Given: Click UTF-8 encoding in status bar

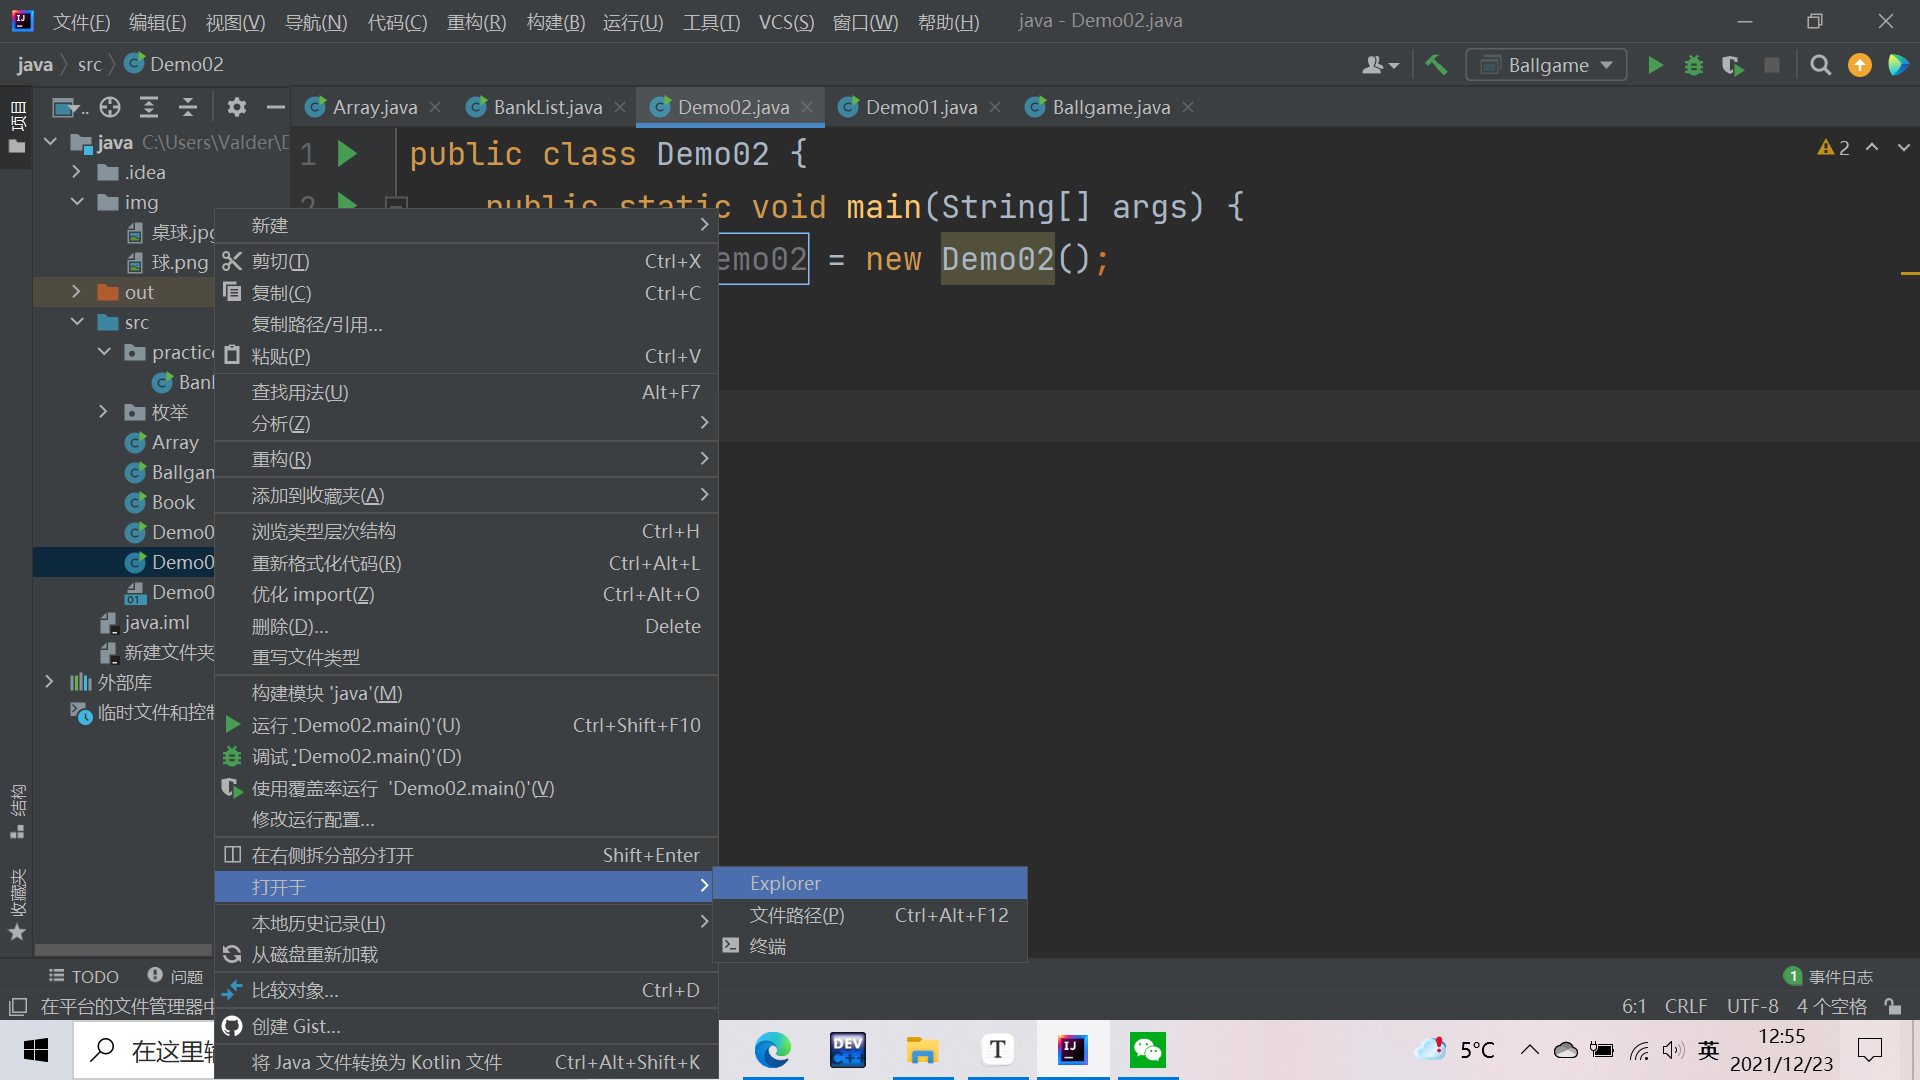Looking at the screenshot, I should point(1752,1006).
